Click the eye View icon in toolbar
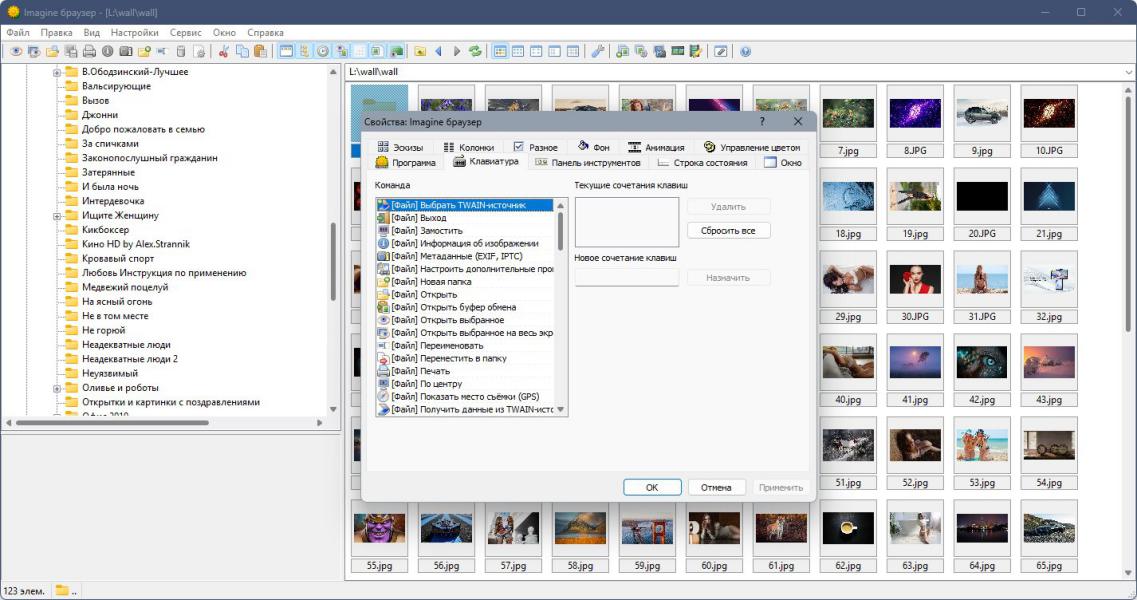Viewport: 1137px width, 600px height. point(16,51)
